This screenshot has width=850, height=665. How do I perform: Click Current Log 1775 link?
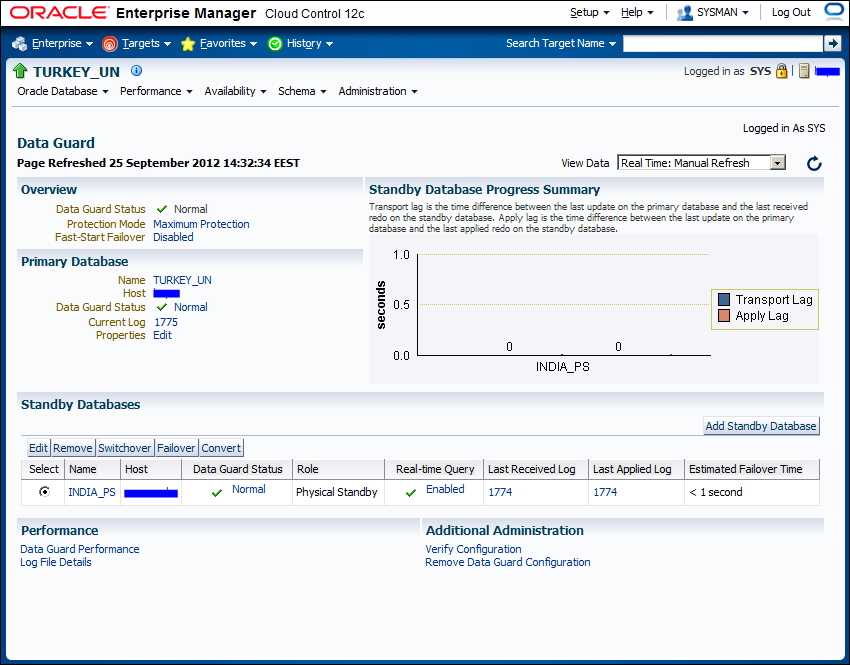pos(166,322)
